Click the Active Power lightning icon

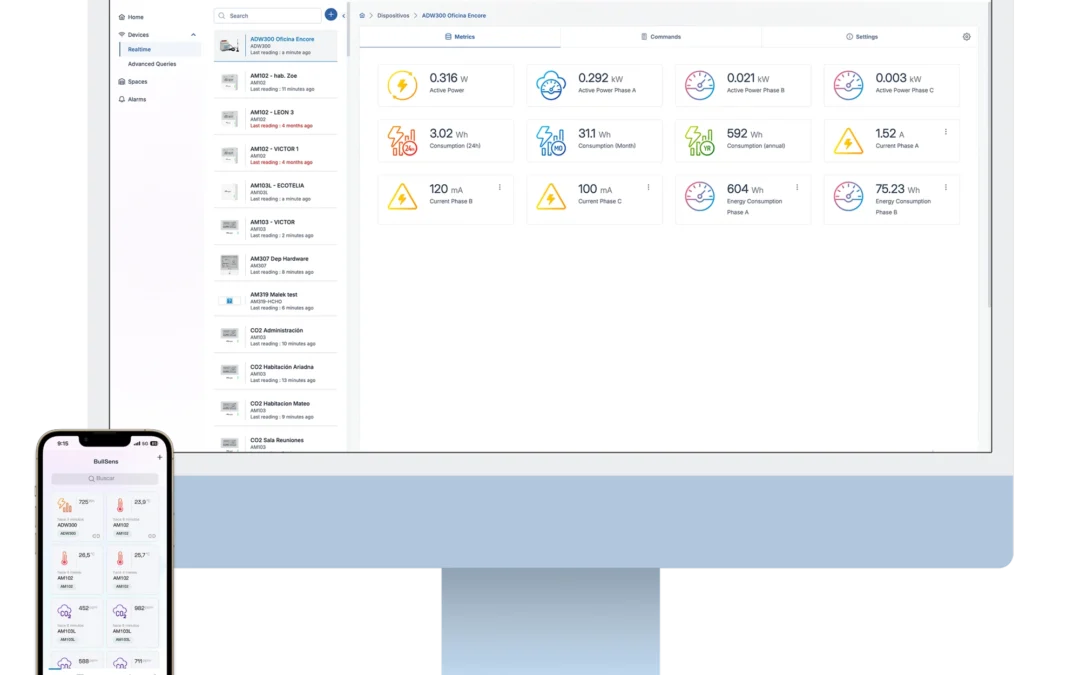tap(402, 86)
